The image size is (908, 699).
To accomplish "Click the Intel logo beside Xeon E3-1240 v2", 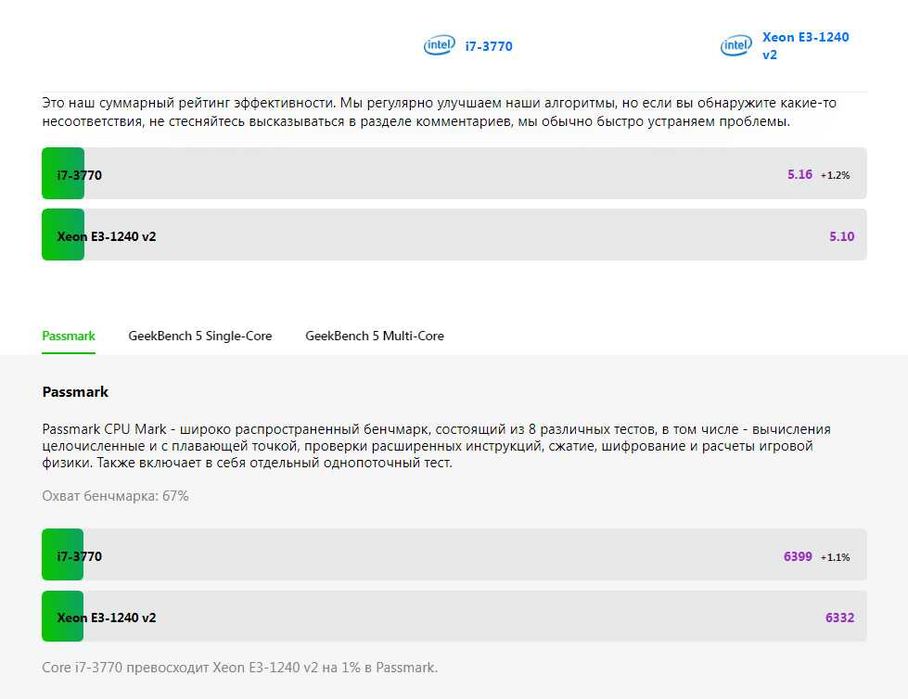I will pos(736,46).
